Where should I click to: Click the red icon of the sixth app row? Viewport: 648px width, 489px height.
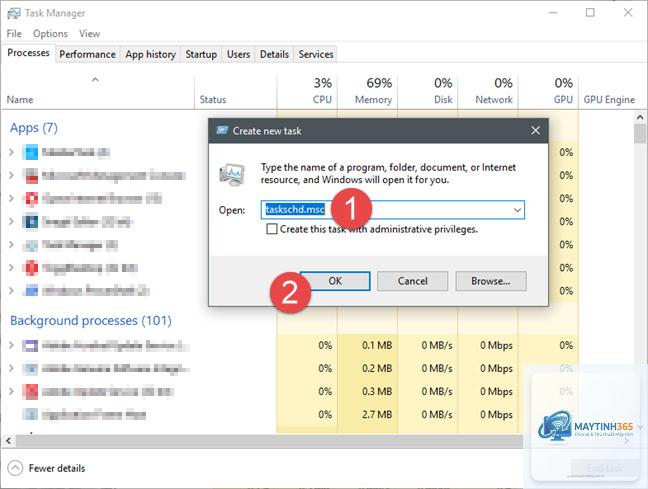30,268
